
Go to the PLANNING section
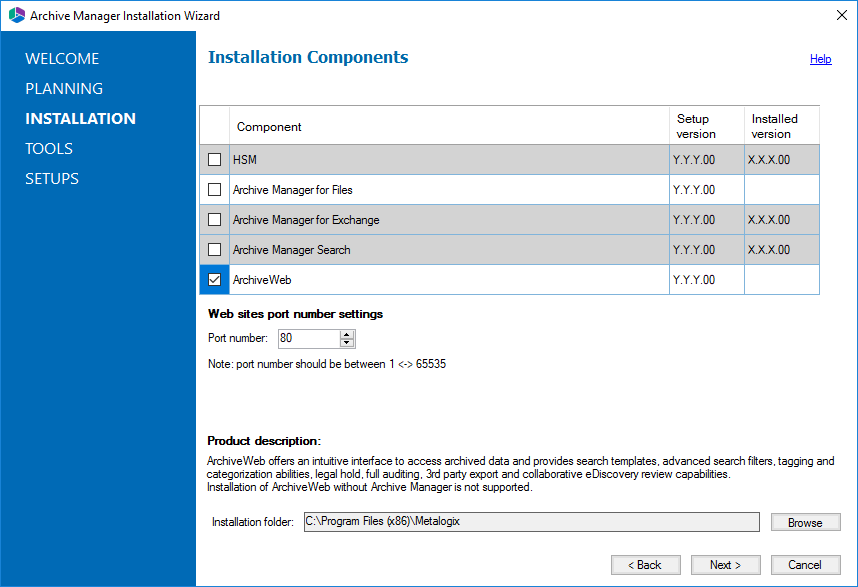(64, 89)
